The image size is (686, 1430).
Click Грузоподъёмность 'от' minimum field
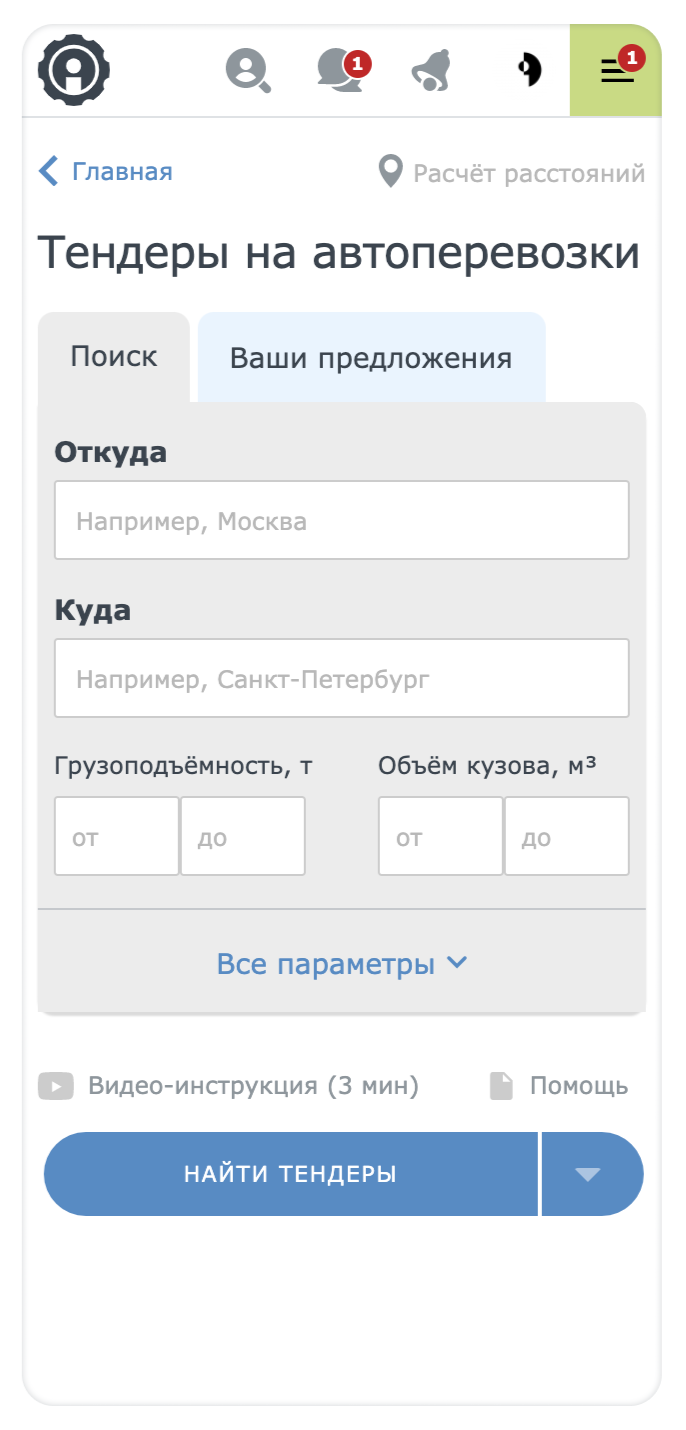click(x=117, y=836)
